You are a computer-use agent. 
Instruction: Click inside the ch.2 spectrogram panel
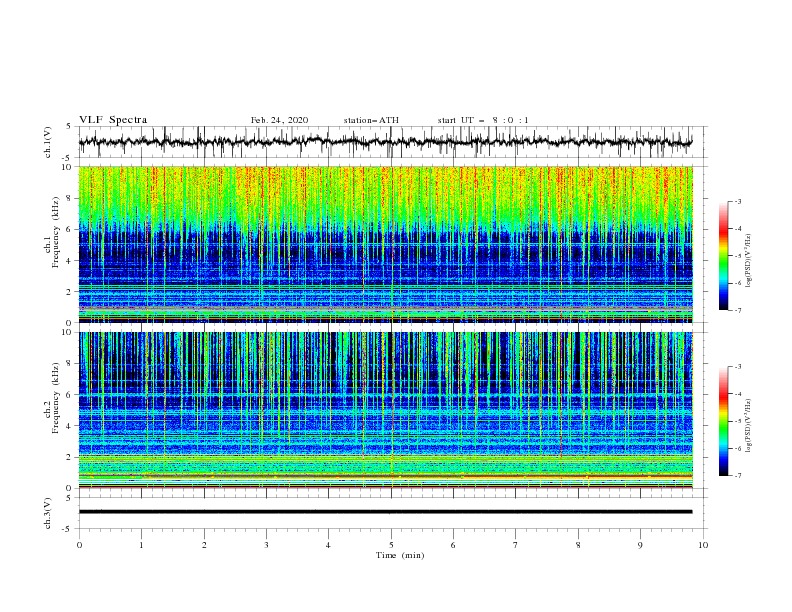386,410
